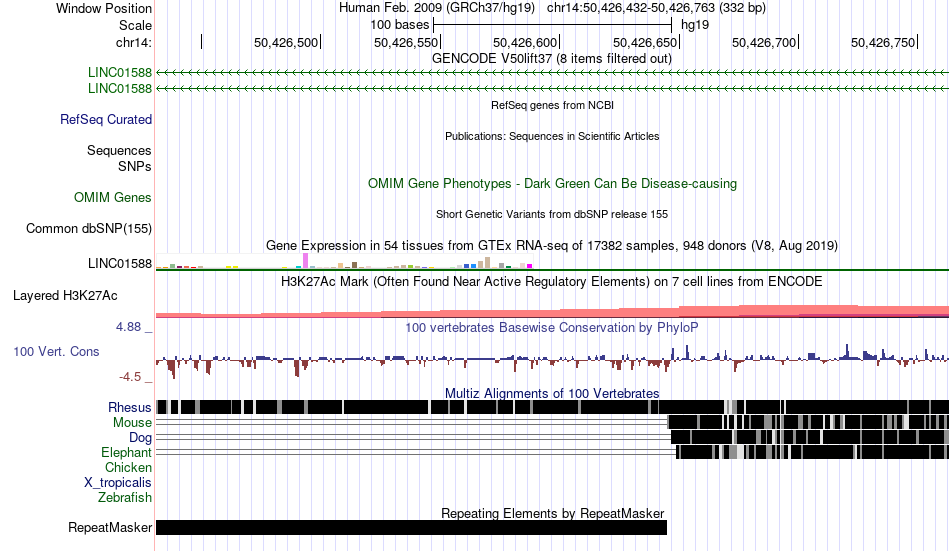The width and height of the screenshot is (950, 551).
Task: Open the OMIM Gene Phenotypes track title
Action: (552, 184)
